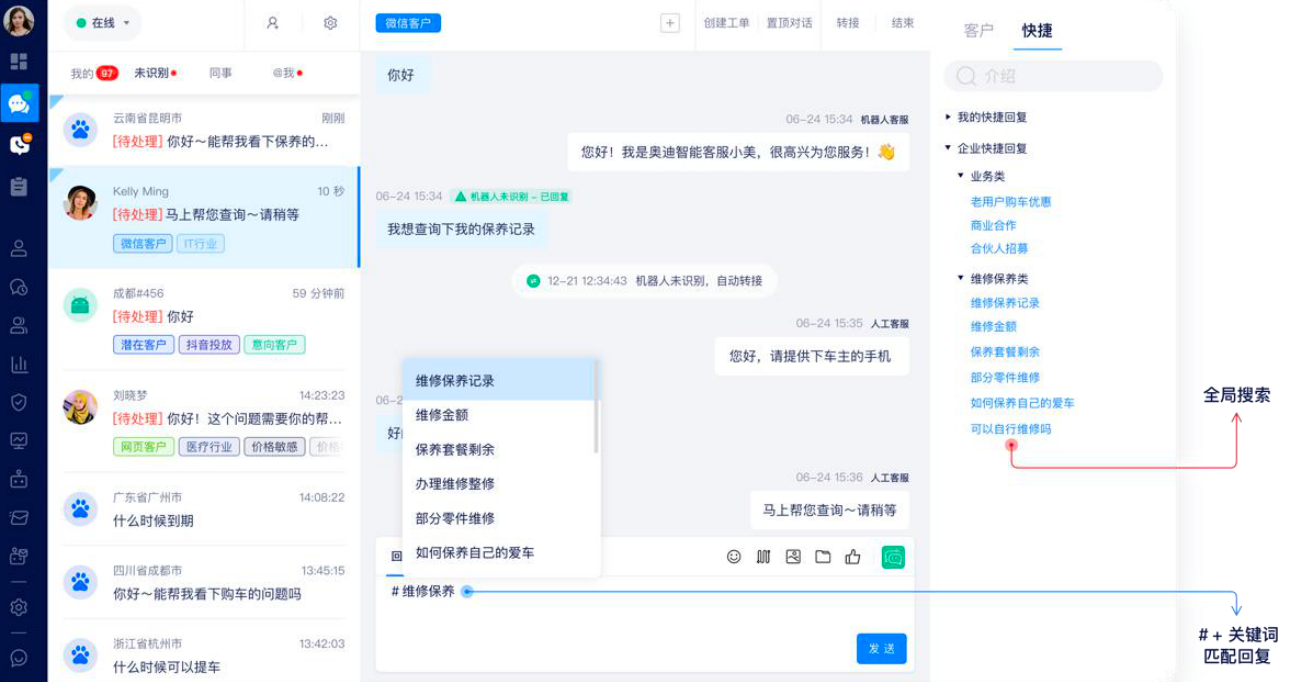Viewport: 1294px width, 682px height.
Task: Click the image attachment icon in input toolbar
Action: [793, 557]
